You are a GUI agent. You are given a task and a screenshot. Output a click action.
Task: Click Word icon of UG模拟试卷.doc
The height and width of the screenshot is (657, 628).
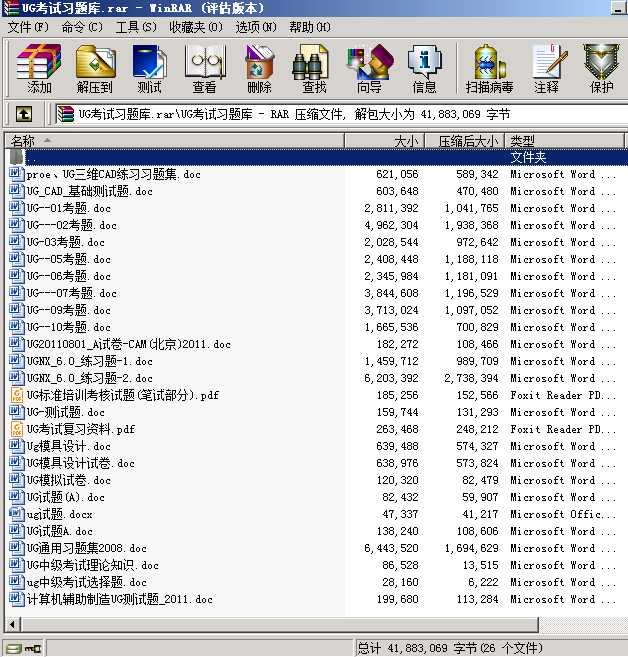pyautogui.click(x=16, y=480)
